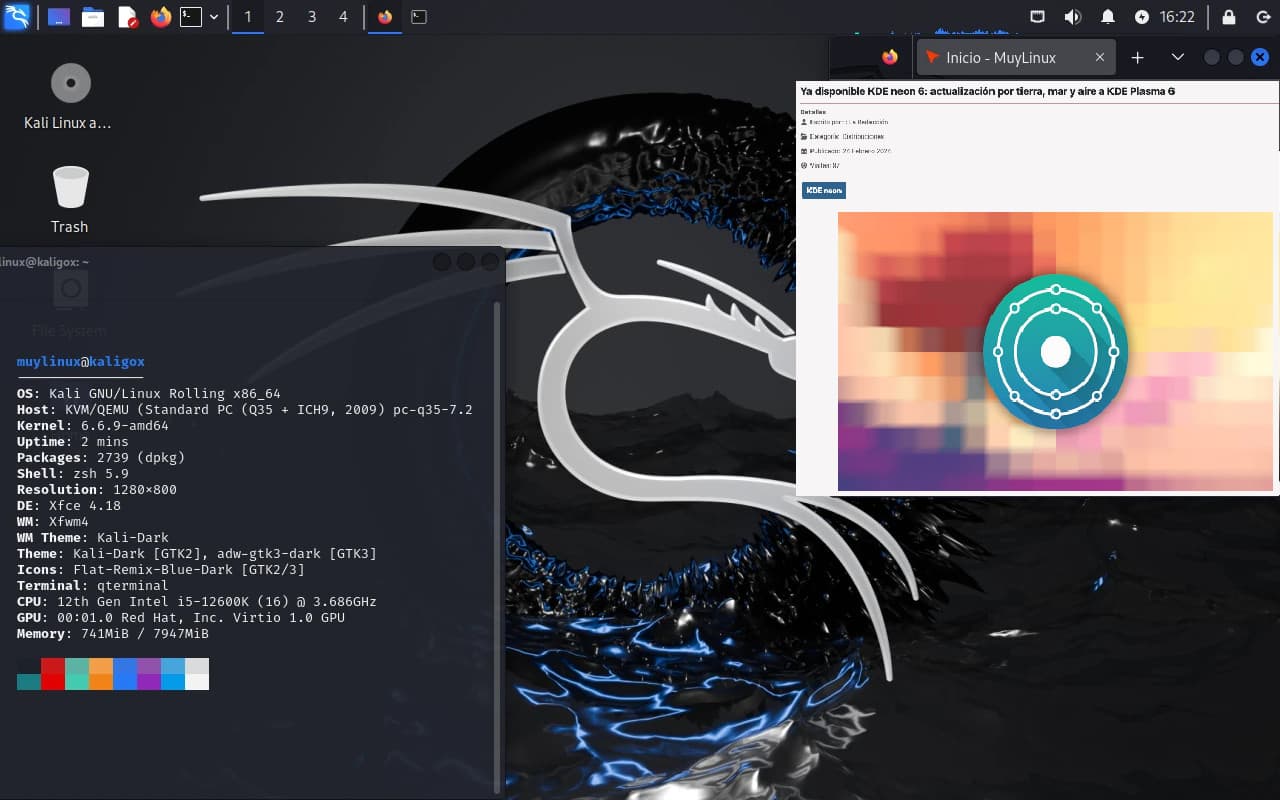The height and width of the screenshot is (800, 1280).
Task: Select the terminal window in the taskbar
Action: [x=419, y=17]
